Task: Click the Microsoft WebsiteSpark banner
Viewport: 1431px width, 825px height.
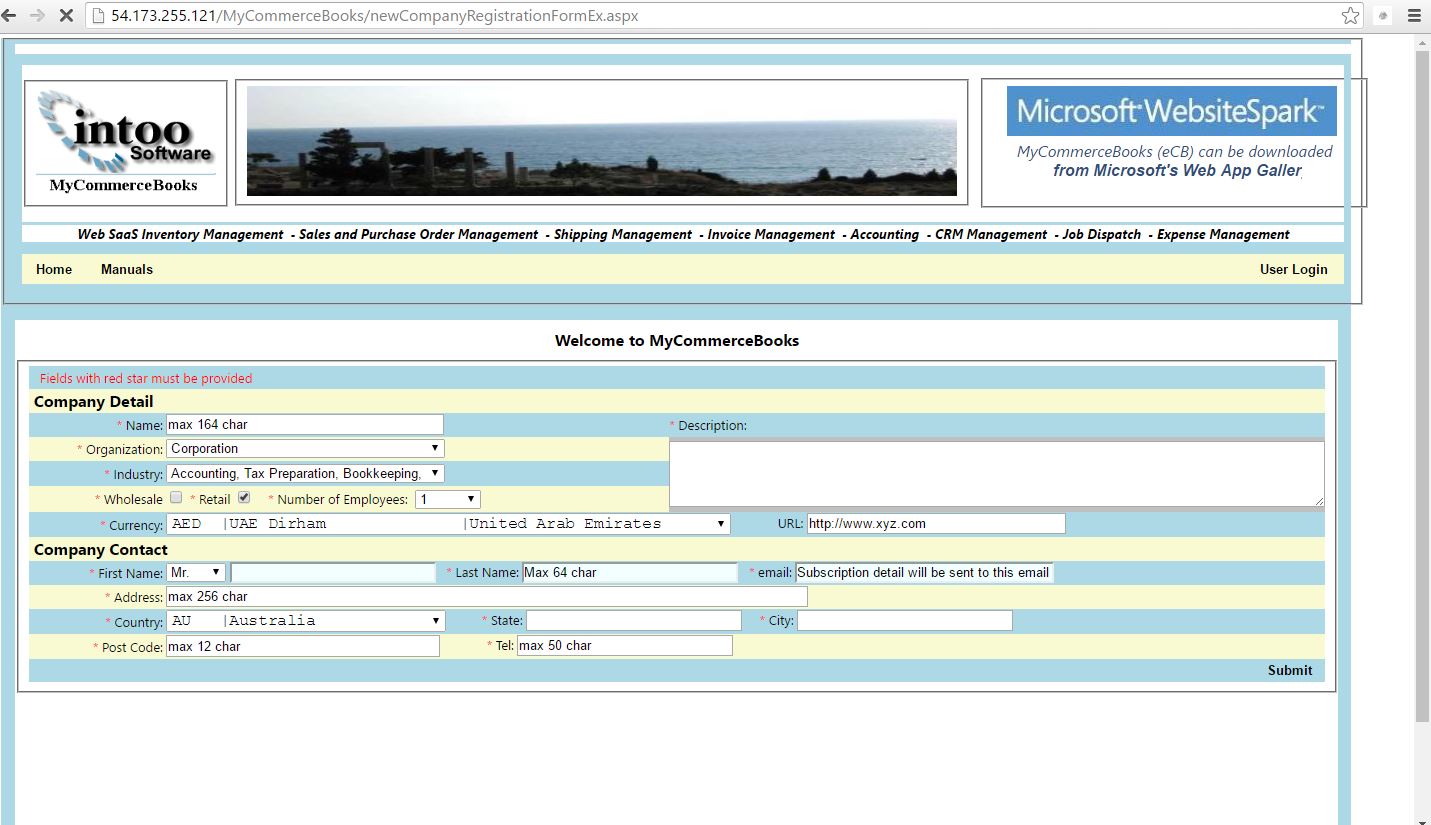Action: click(x=1171, y=111)
